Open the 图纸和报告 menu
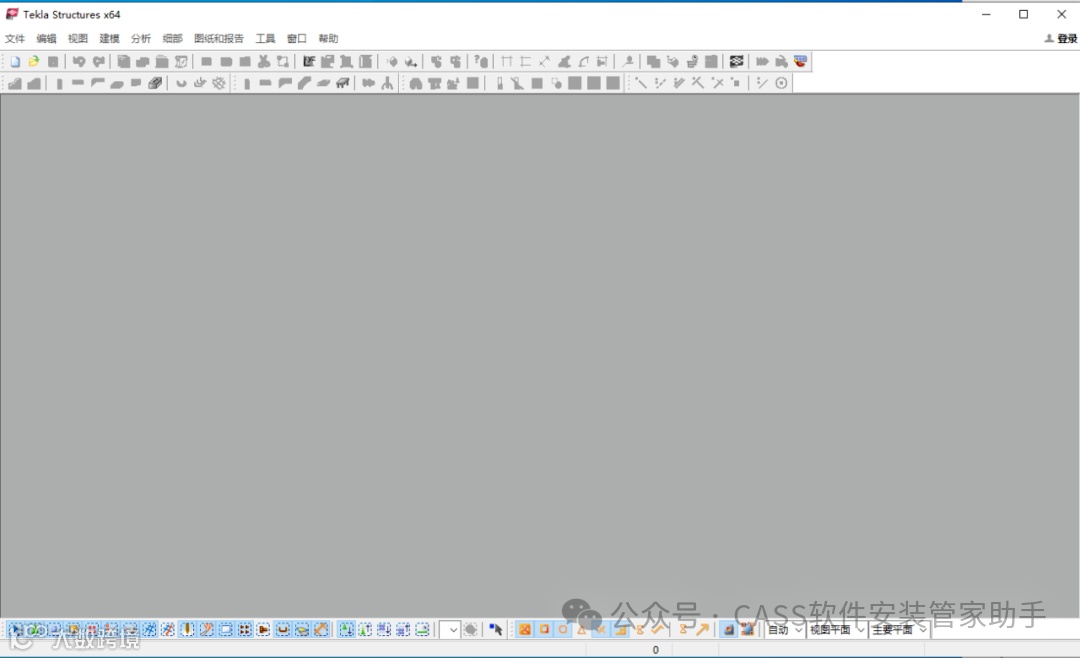This screenshot has width=1080, height=658. click(x=219, y=39)
